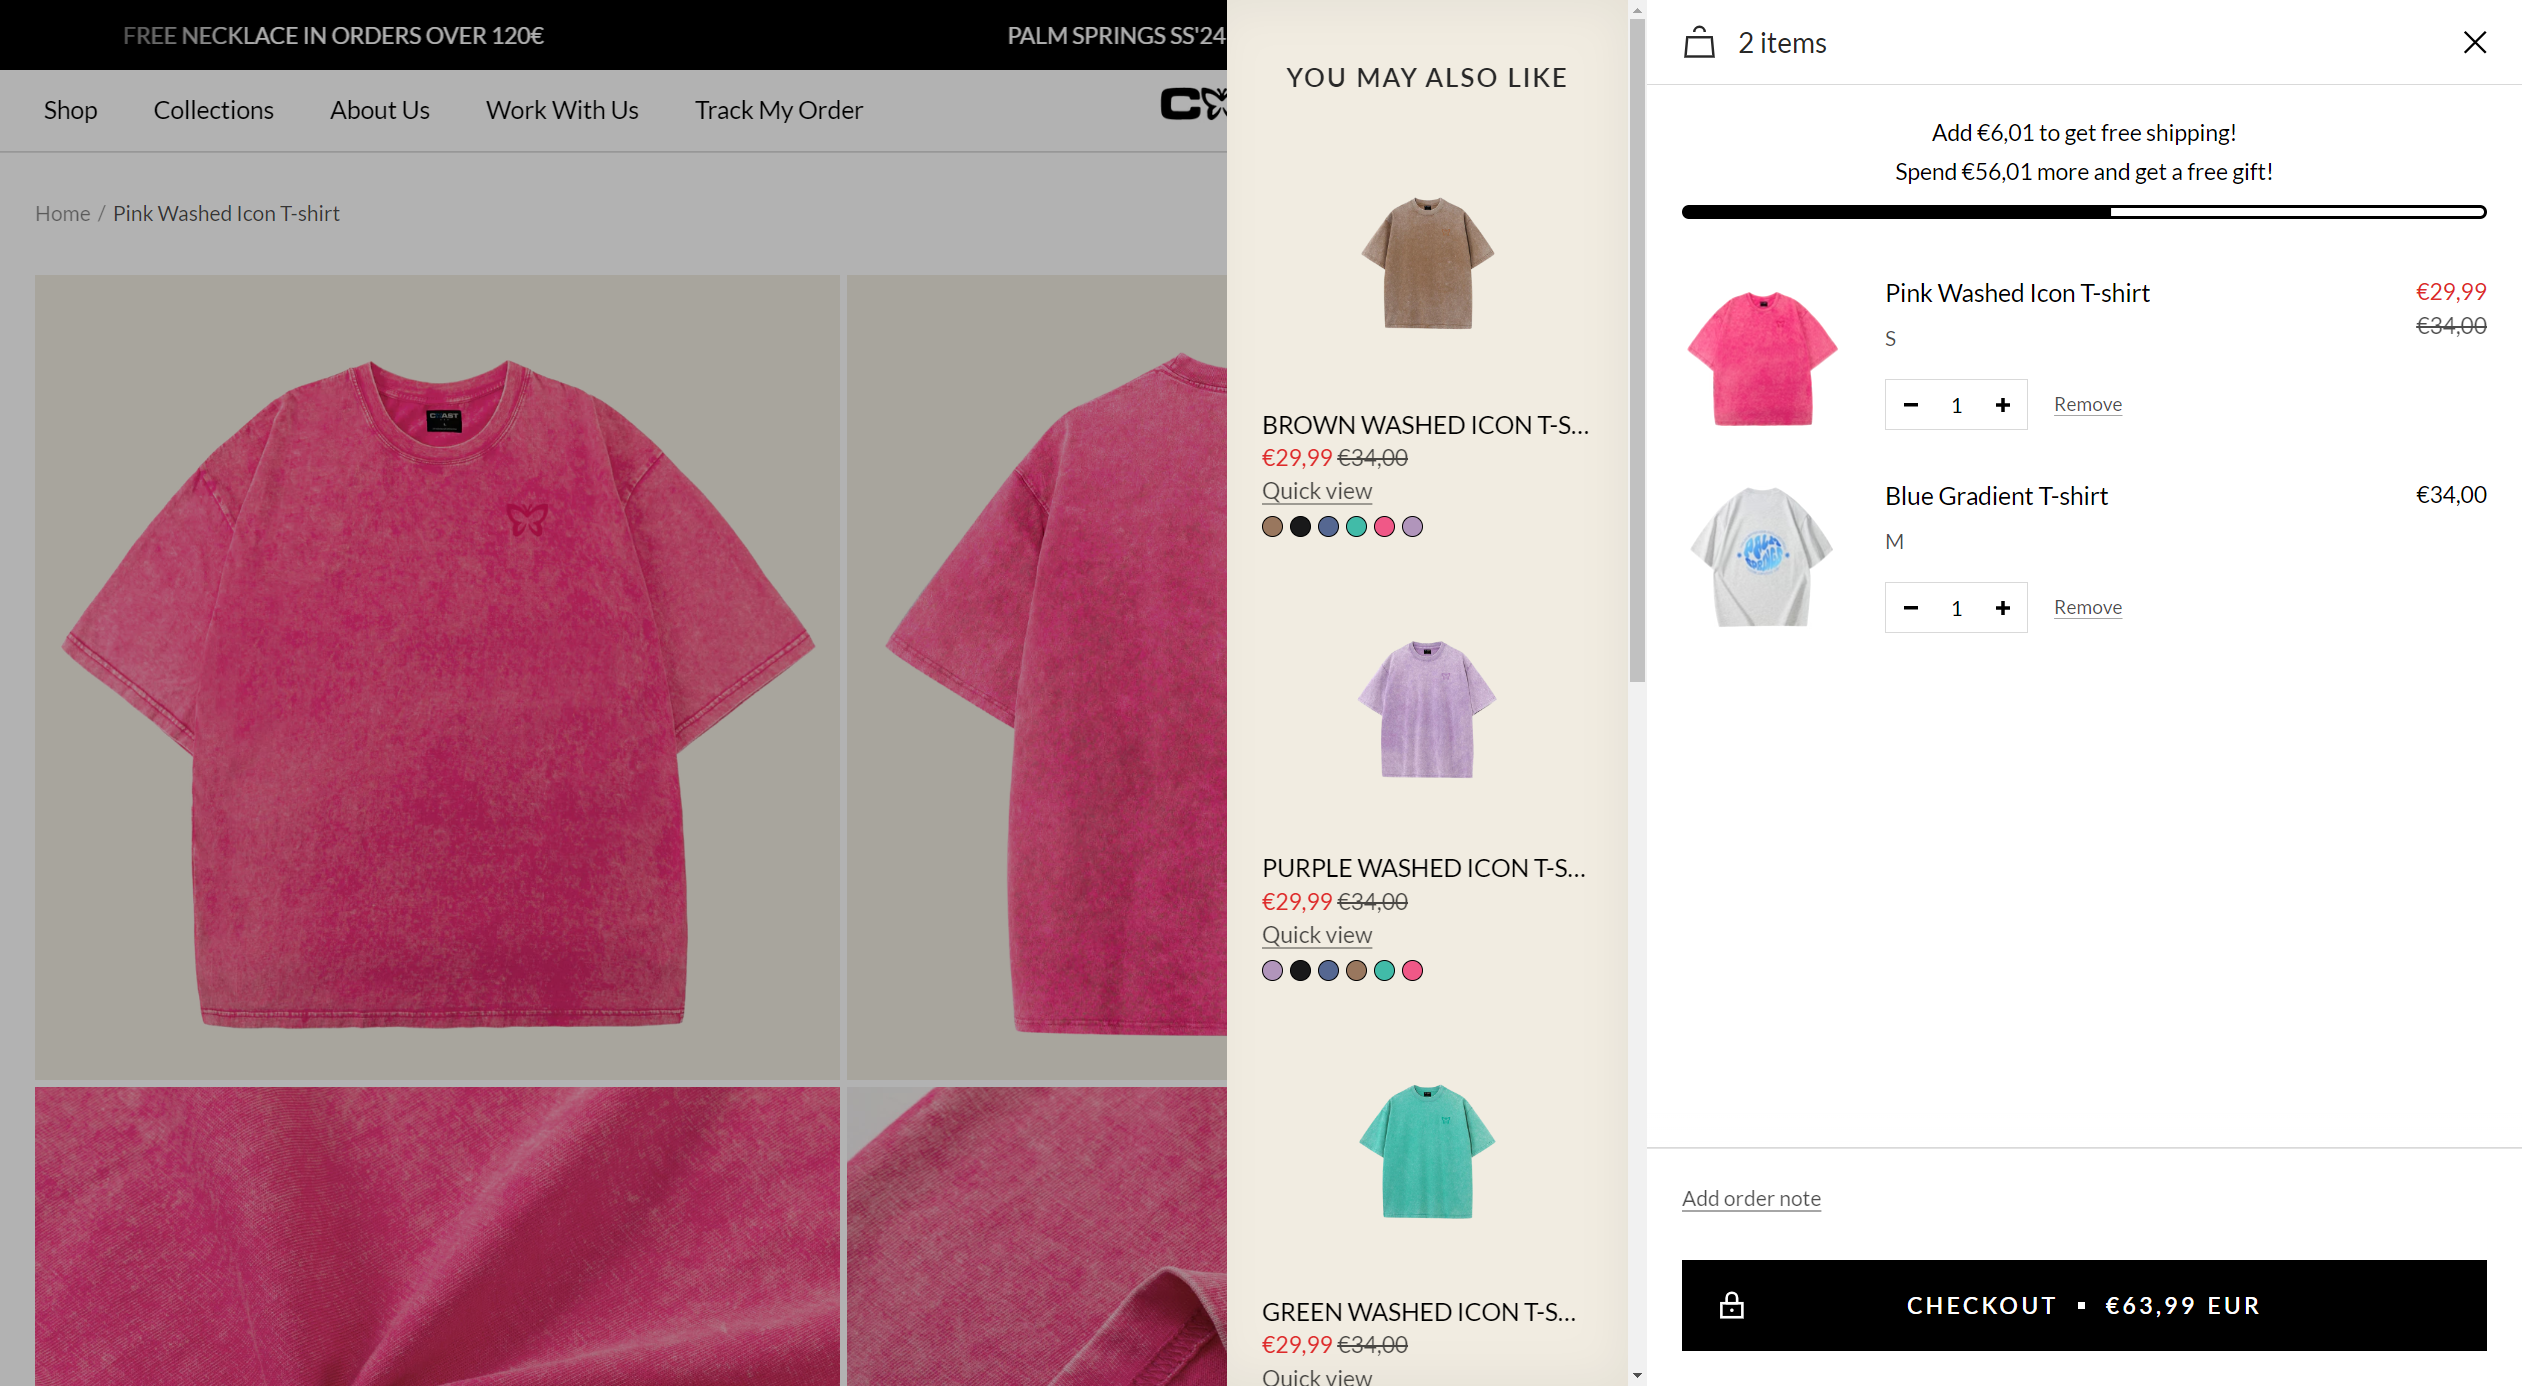This screenshot has width=2522, height=1386.
Task: Remove Pink Washed Icon T-shirt from cart
Action: (2087, 404)
